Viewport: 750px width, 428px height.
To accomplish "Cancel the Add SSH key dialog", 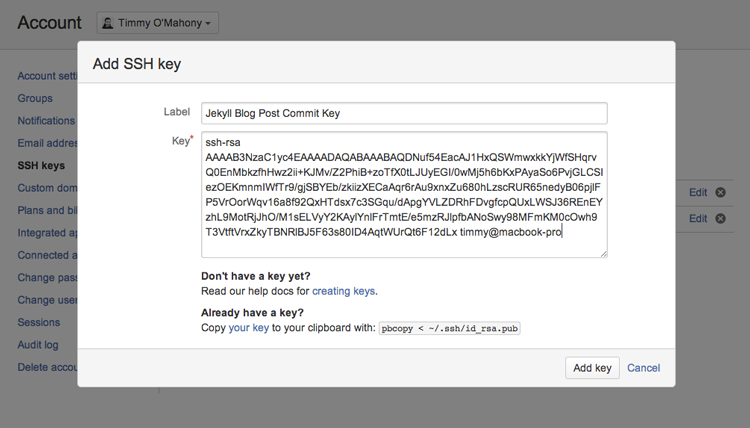I will (x=643, y=368).
